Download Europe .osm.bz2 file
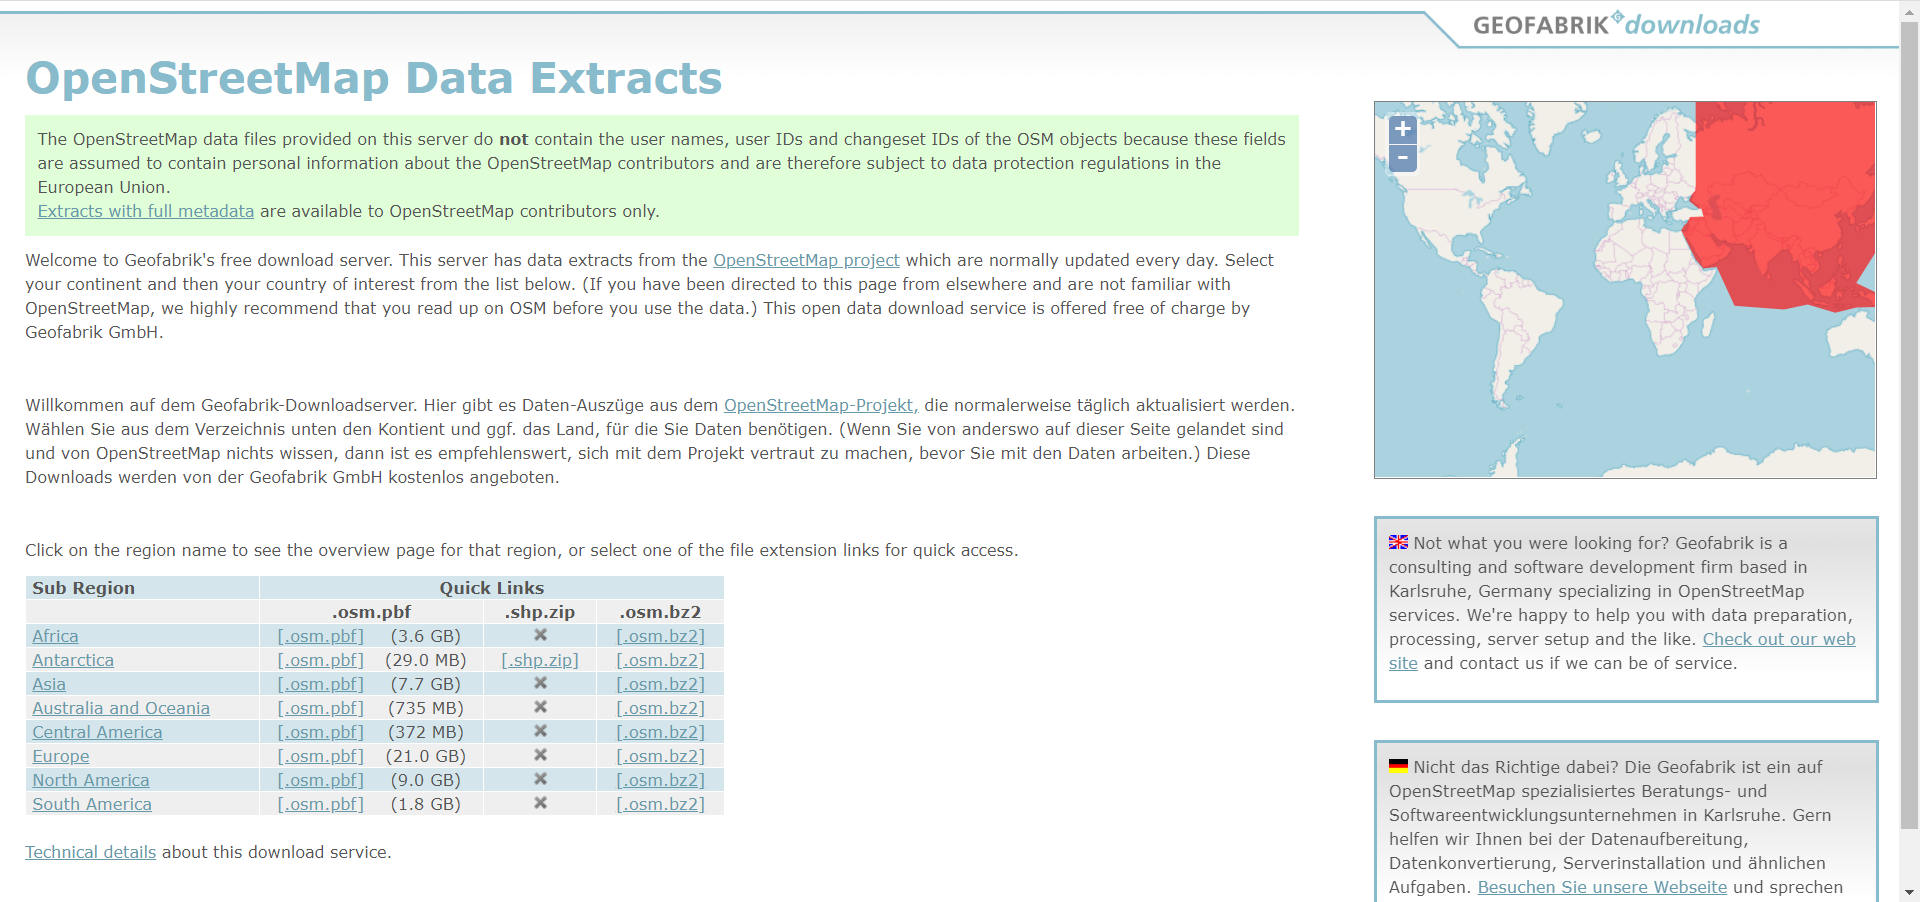1920x902 pixels. [660, 756]
